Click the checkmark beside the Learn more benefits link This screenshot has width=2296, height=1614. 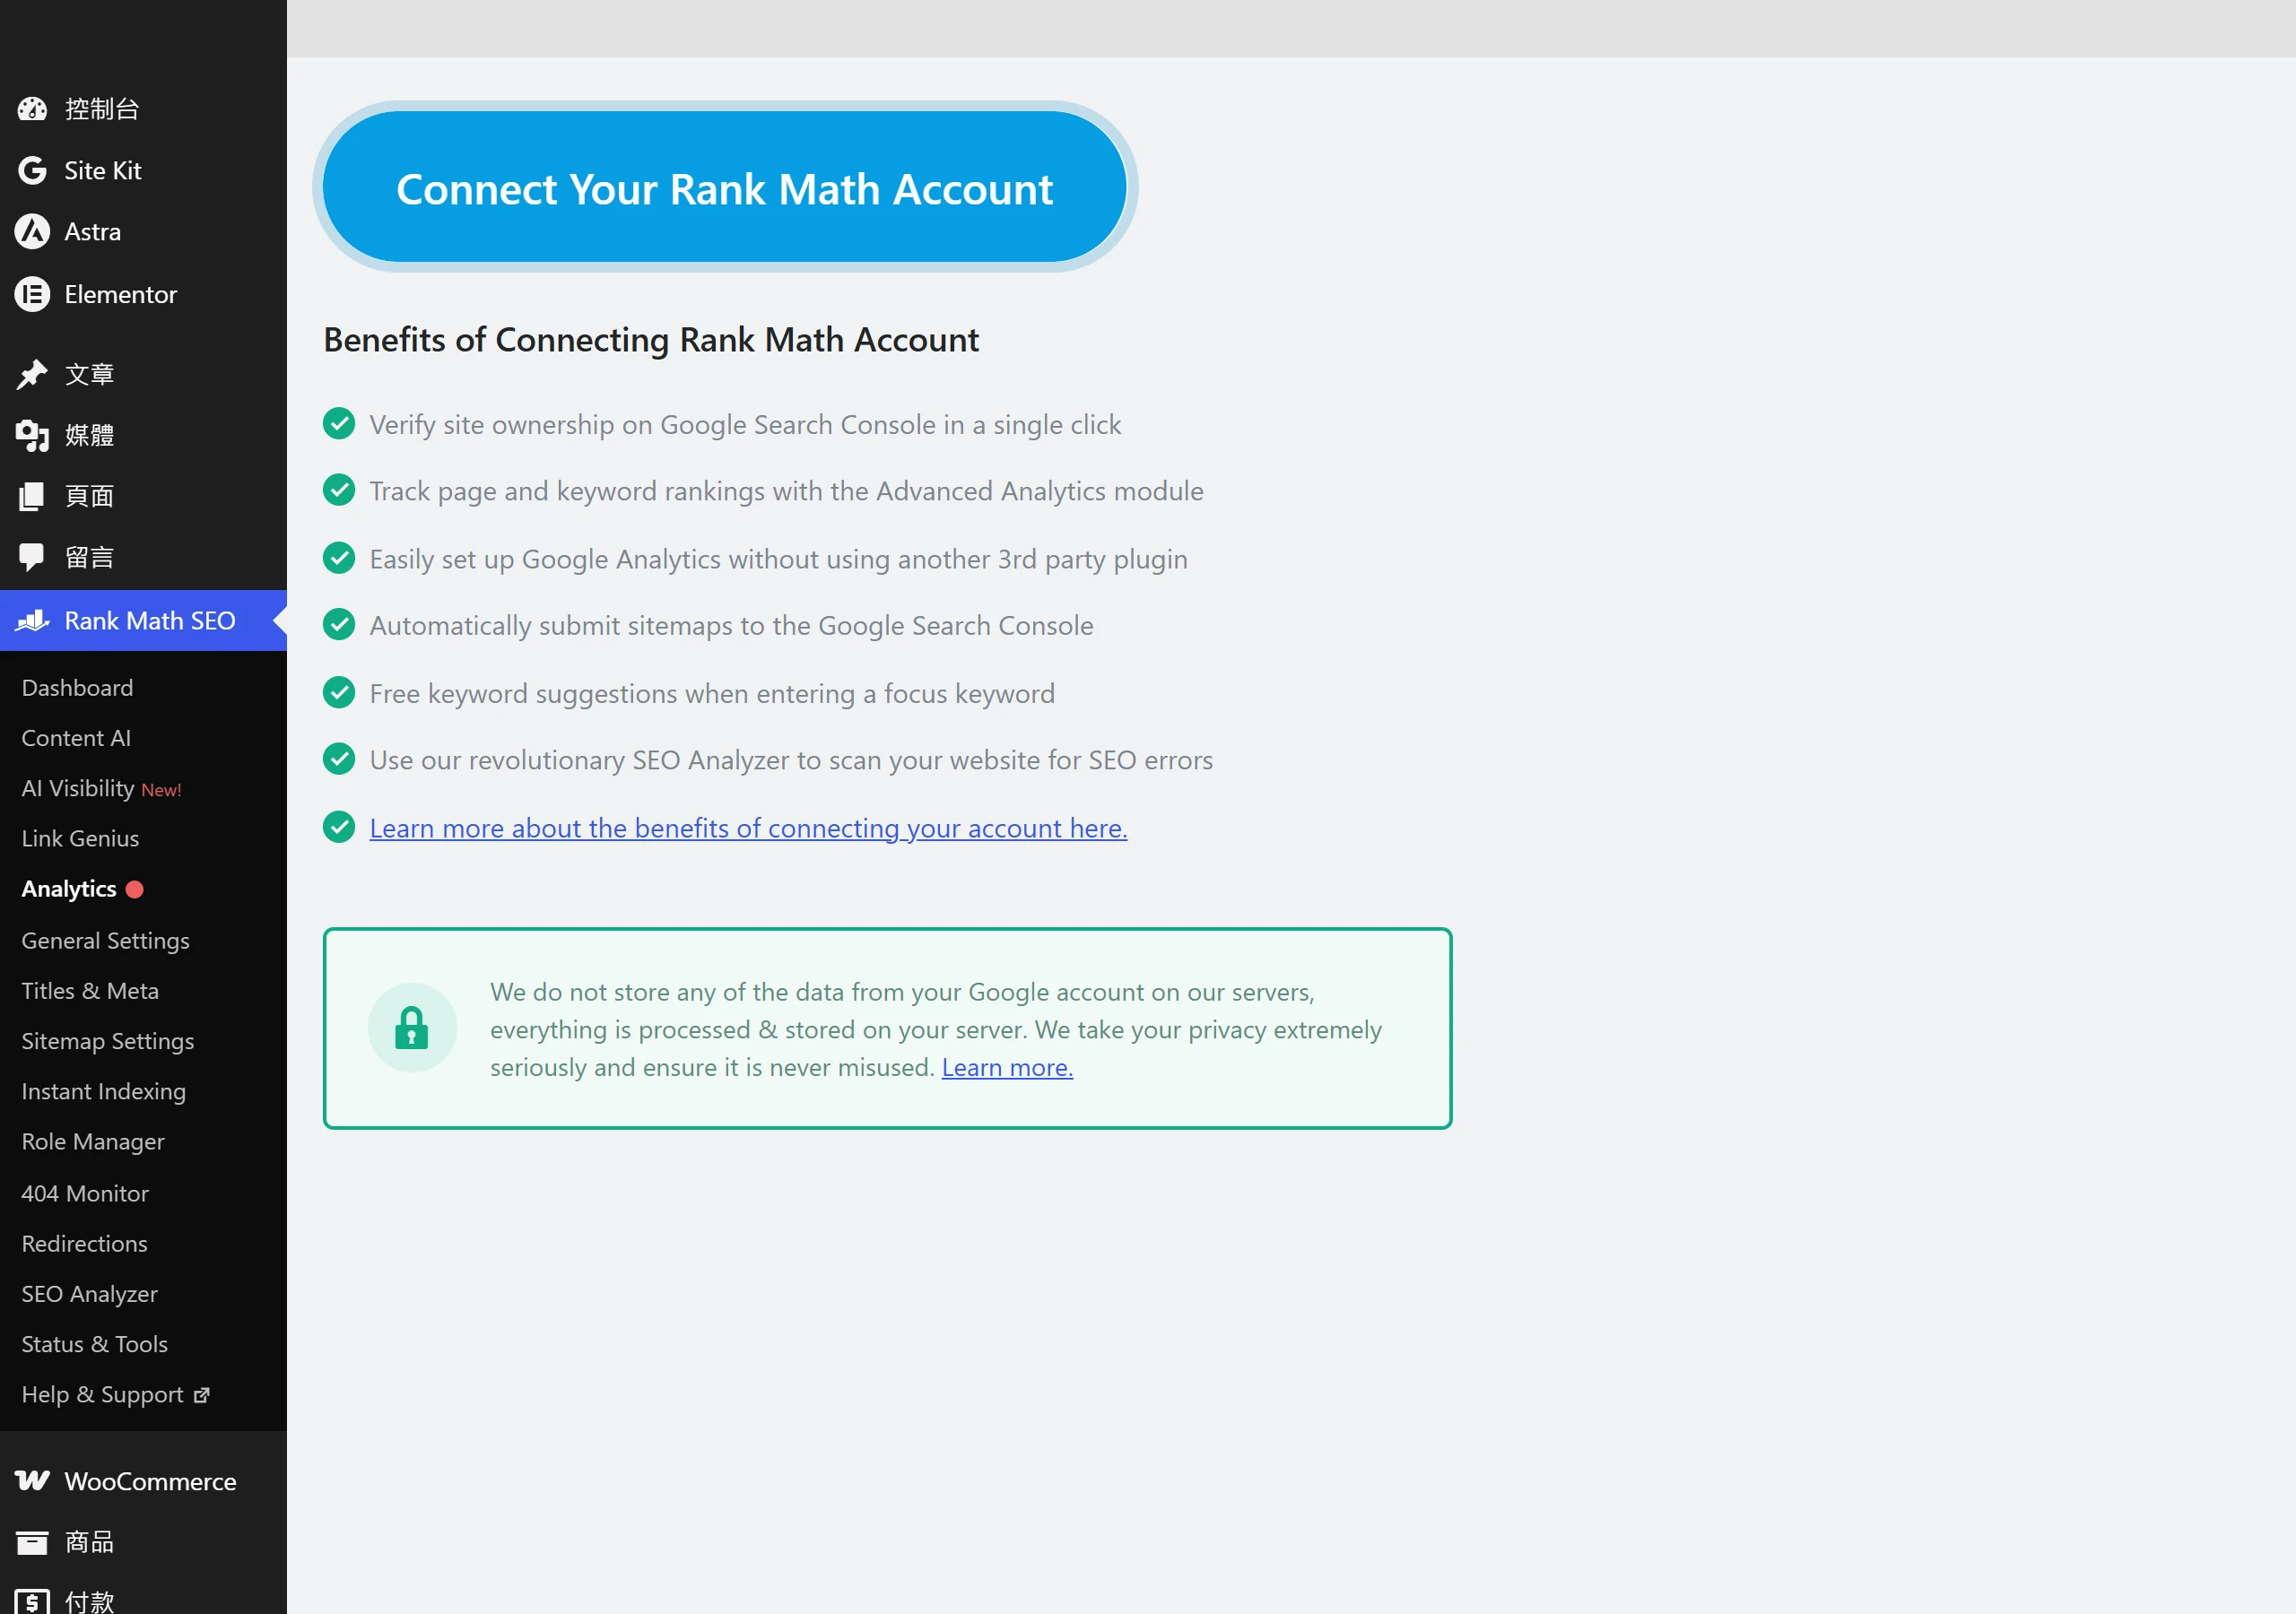[x=339, y=827]
